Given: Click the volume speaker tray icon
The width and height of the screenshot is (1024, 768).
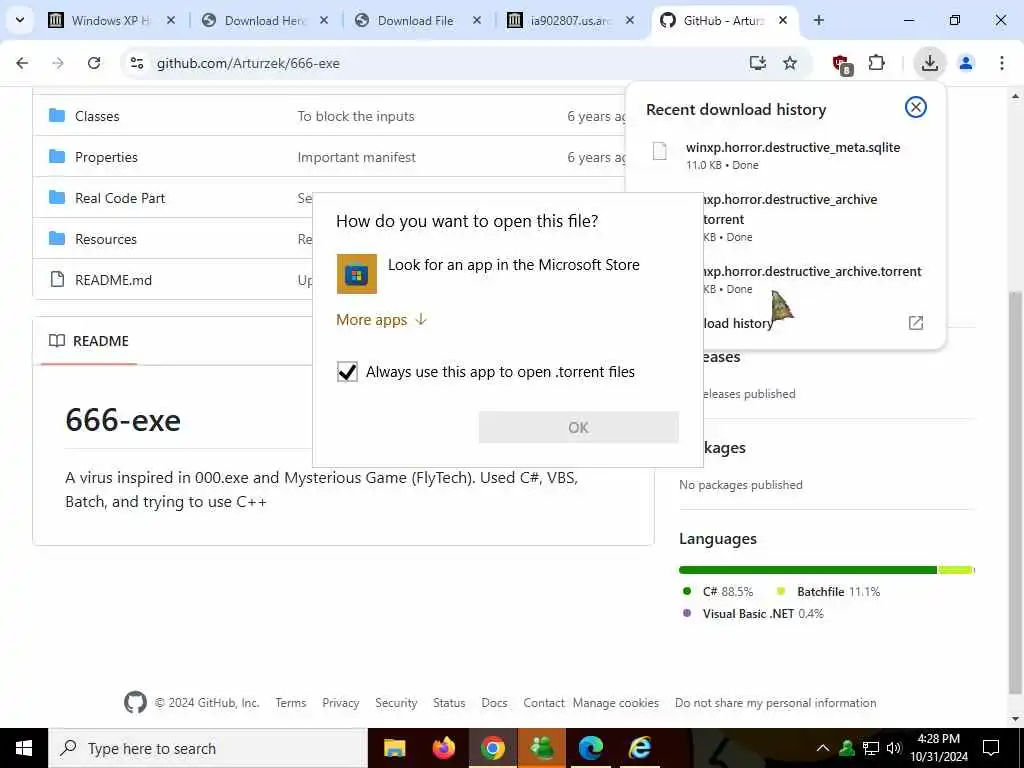Looking at the screenshot, I should pyautogui.click(x=894, y=748).
